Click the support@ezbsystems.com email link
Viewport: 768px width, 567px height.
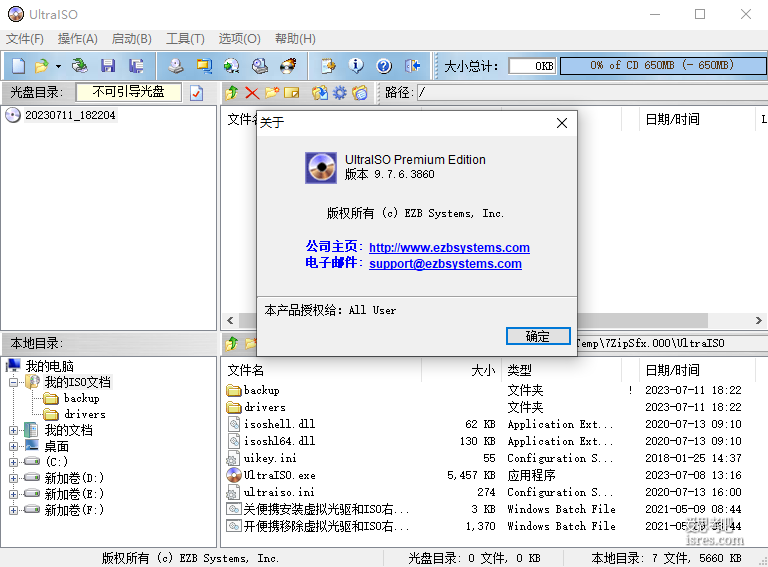(x=445, y=263)
